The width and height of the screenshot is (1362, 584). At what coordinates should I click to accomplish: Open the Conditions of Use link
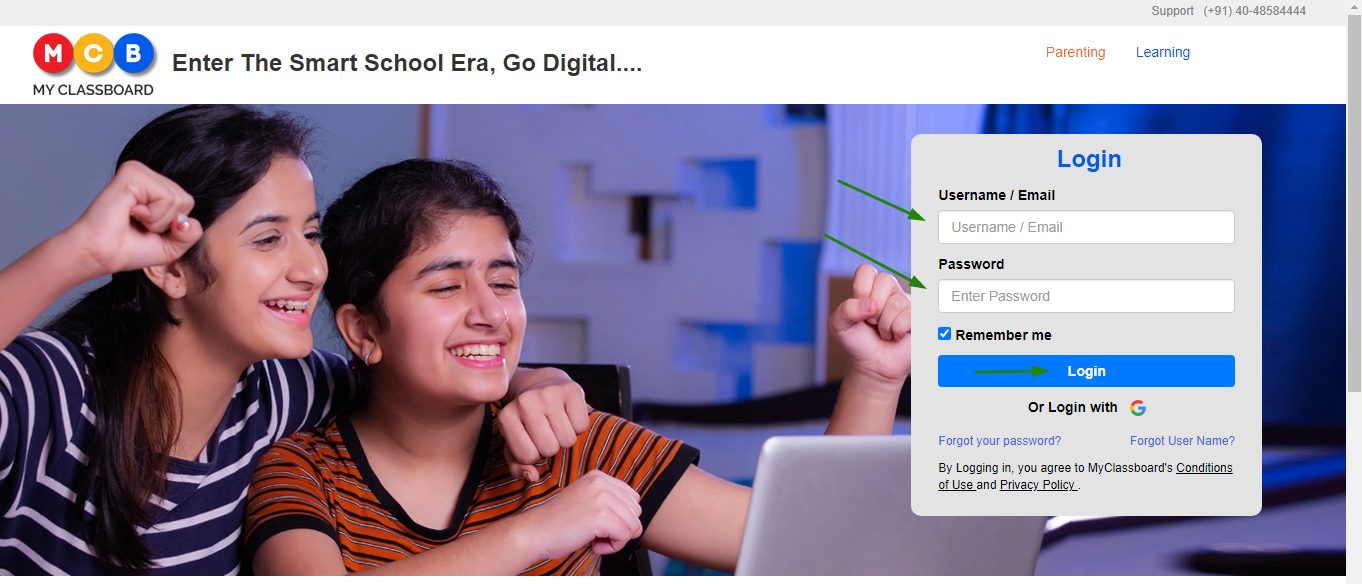pos(1085,476)
